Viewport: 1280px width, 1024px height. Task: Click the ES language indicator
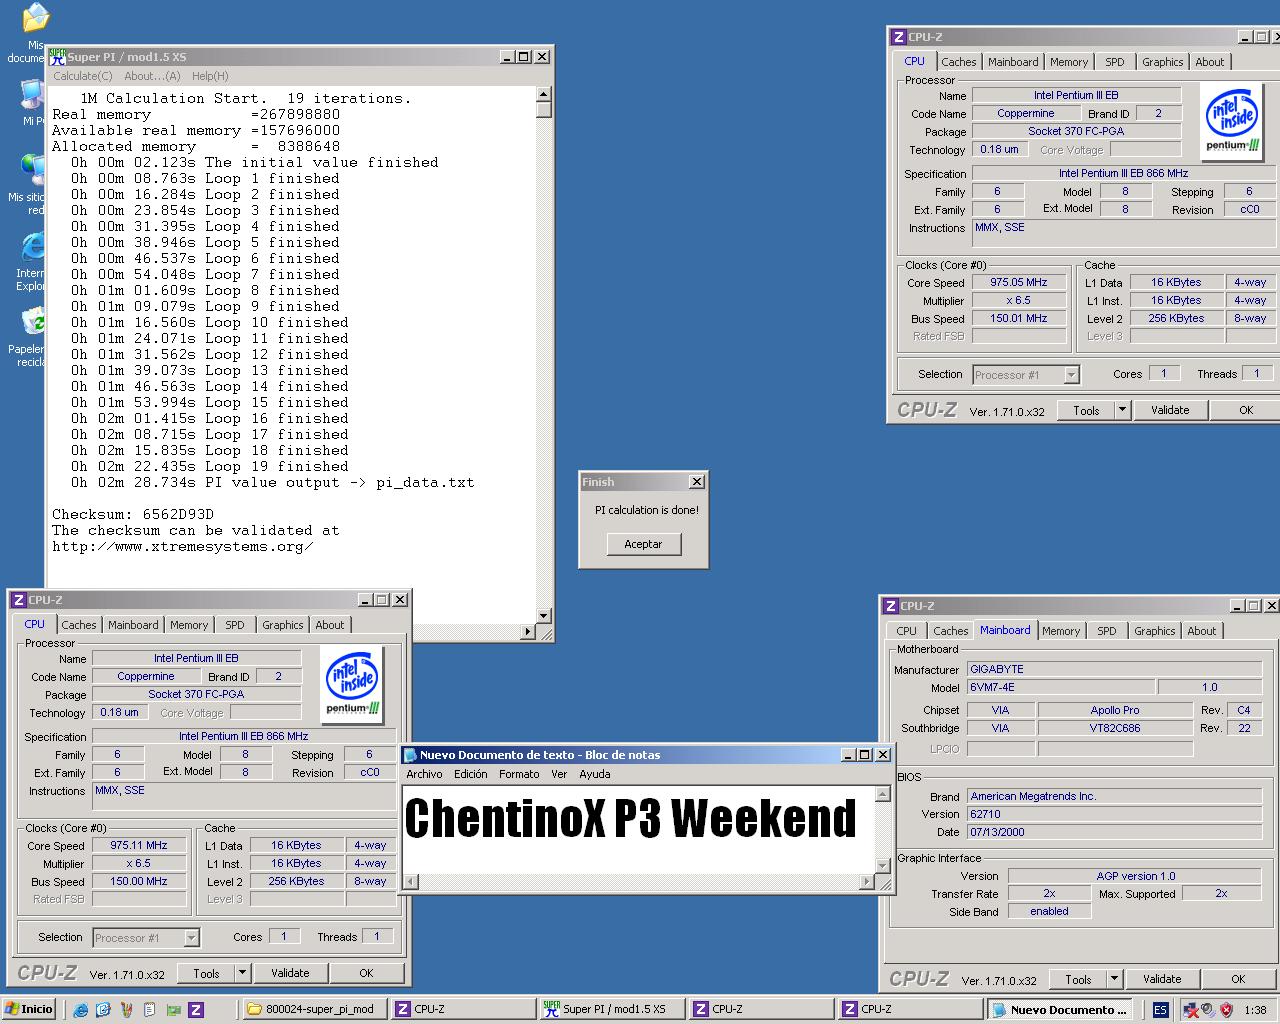point(1160,1010)
